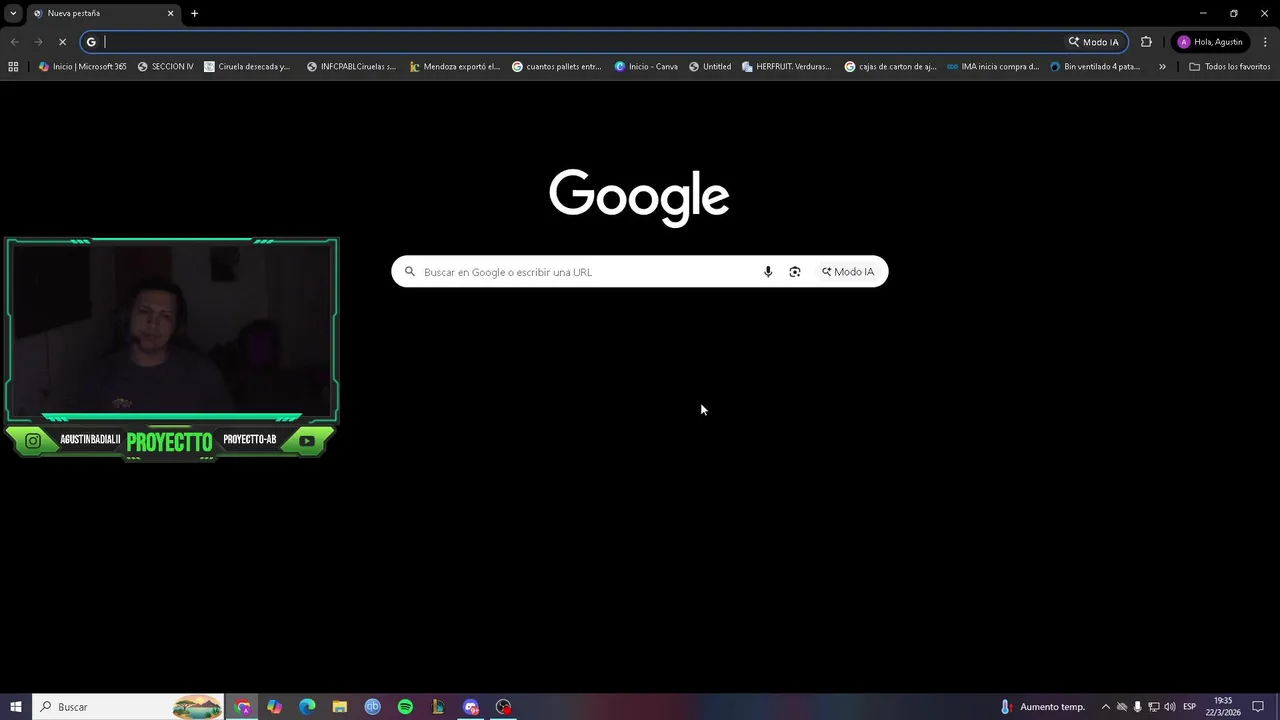Image resolution: width=1280 pixels, height=720 pixels.
Task: Open Todos los favoritos folder
Action: [x=1230, y=67]
